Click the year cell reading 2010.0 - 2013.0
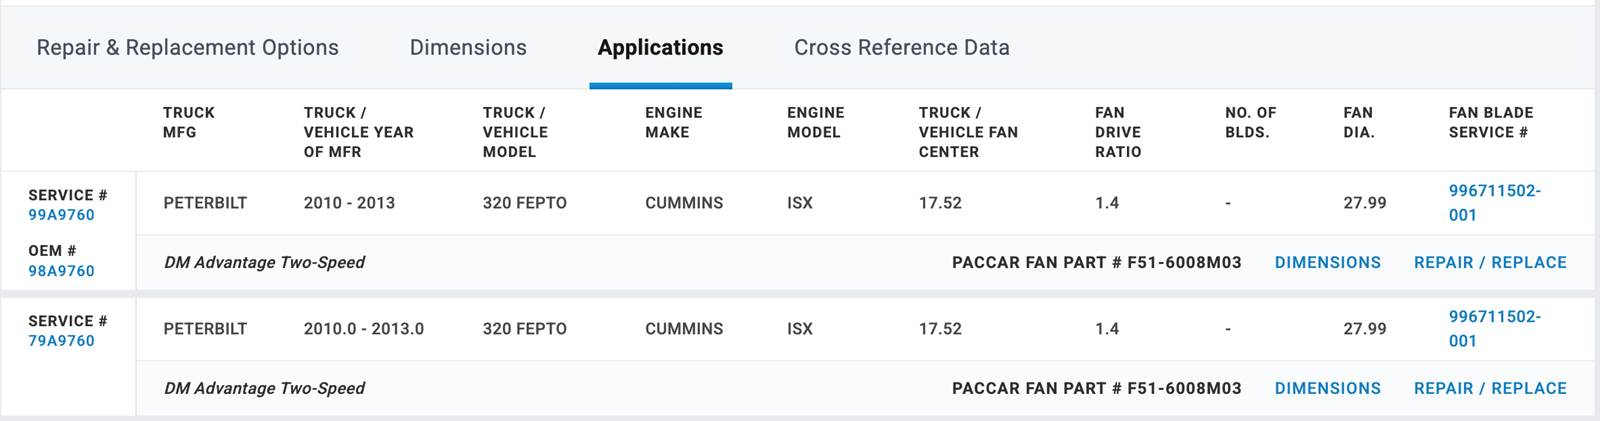The image size is (1600, 421). 364,329
